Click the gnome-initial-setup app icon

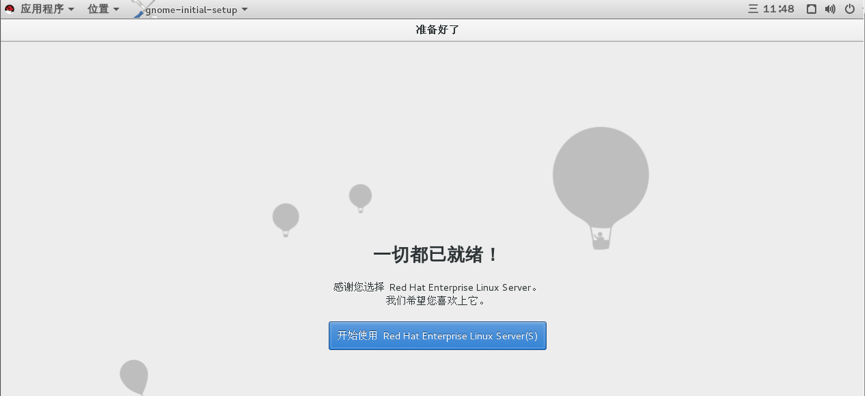point(143,9)
